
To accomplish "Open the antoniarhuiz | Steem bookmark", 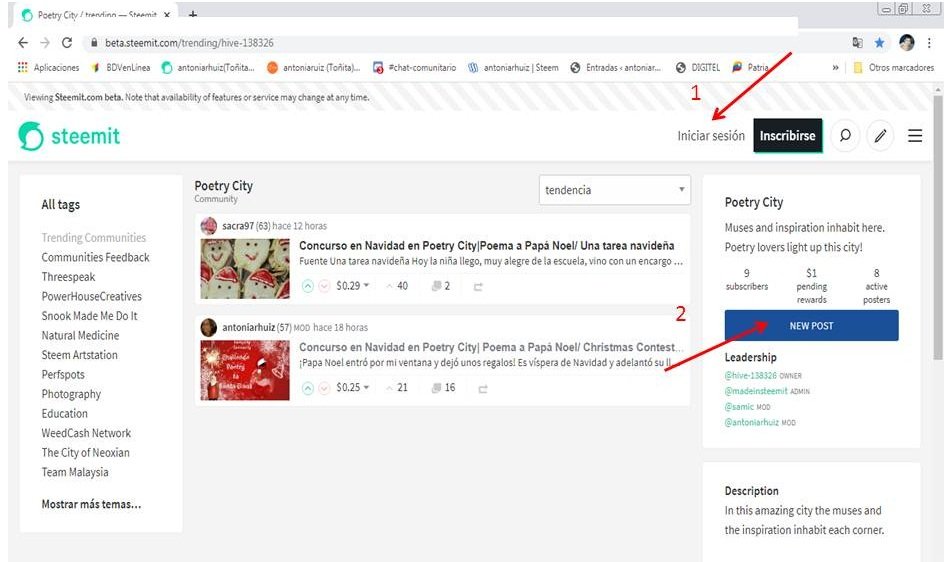I will pyautogui.click(x=513, y=68).
